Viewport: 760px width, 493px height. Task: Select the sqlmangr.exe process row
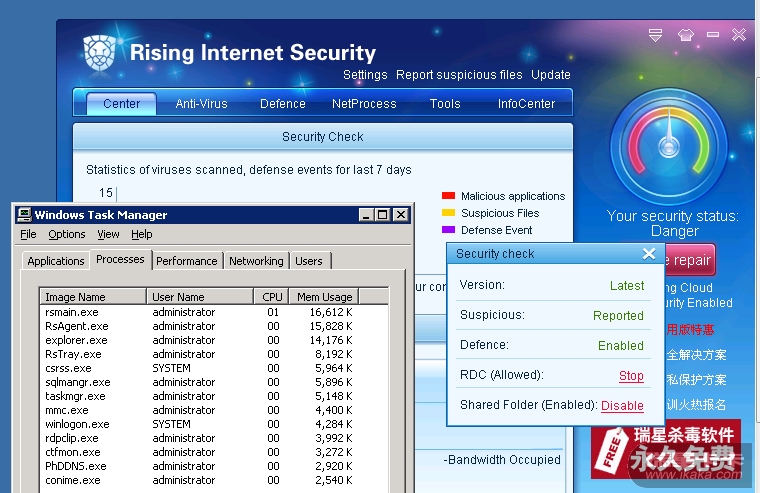click(213, 382)
